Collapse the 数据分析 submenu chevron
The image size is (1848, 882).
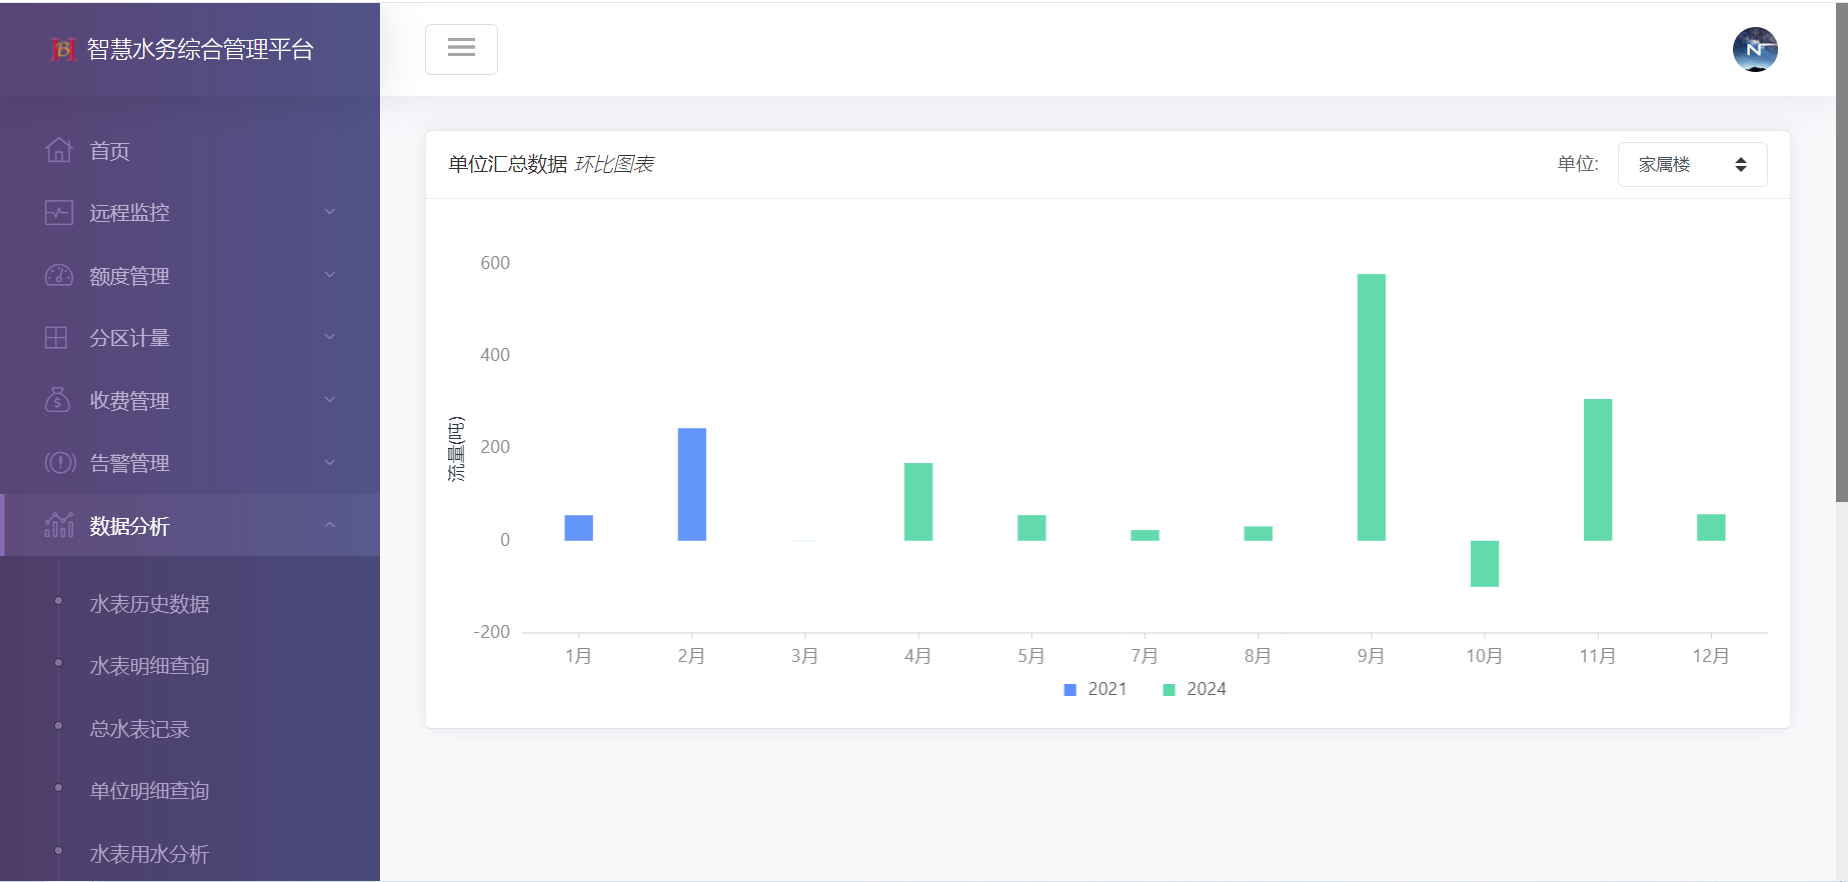point(330,525)
